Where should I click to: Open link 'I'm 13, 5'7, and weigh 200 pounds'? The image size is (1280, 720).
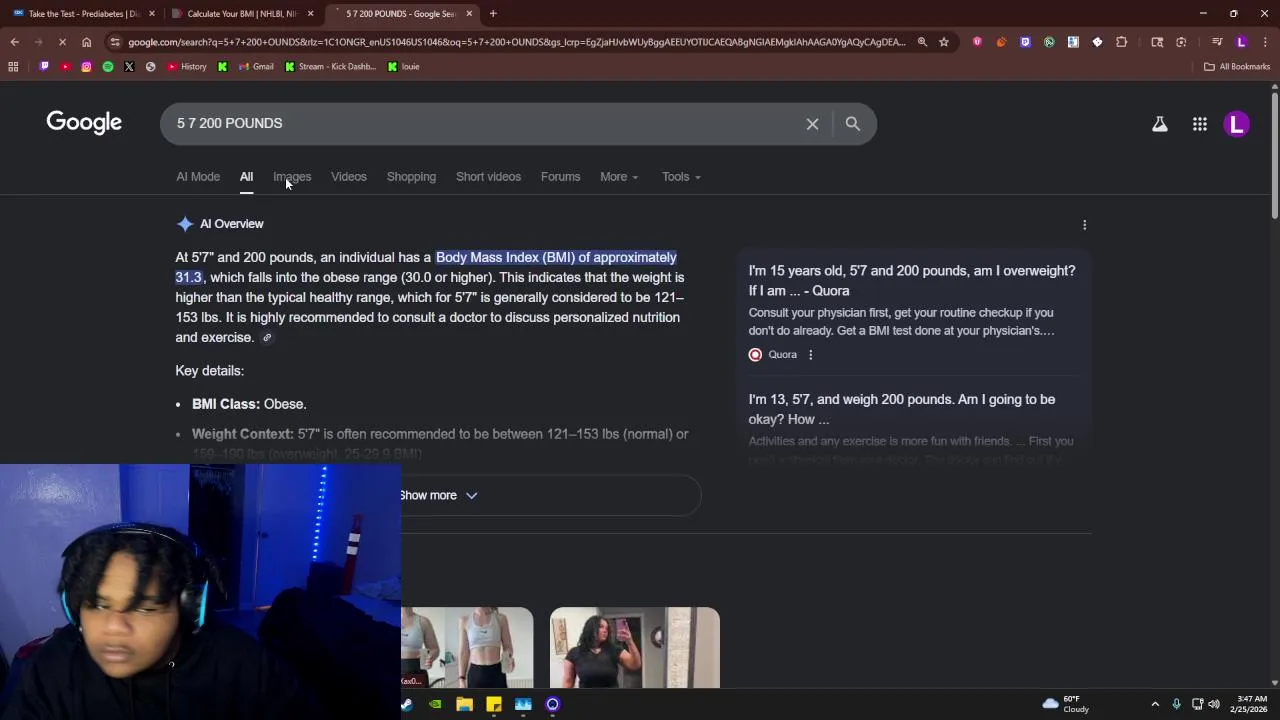(x=902, y=409)
